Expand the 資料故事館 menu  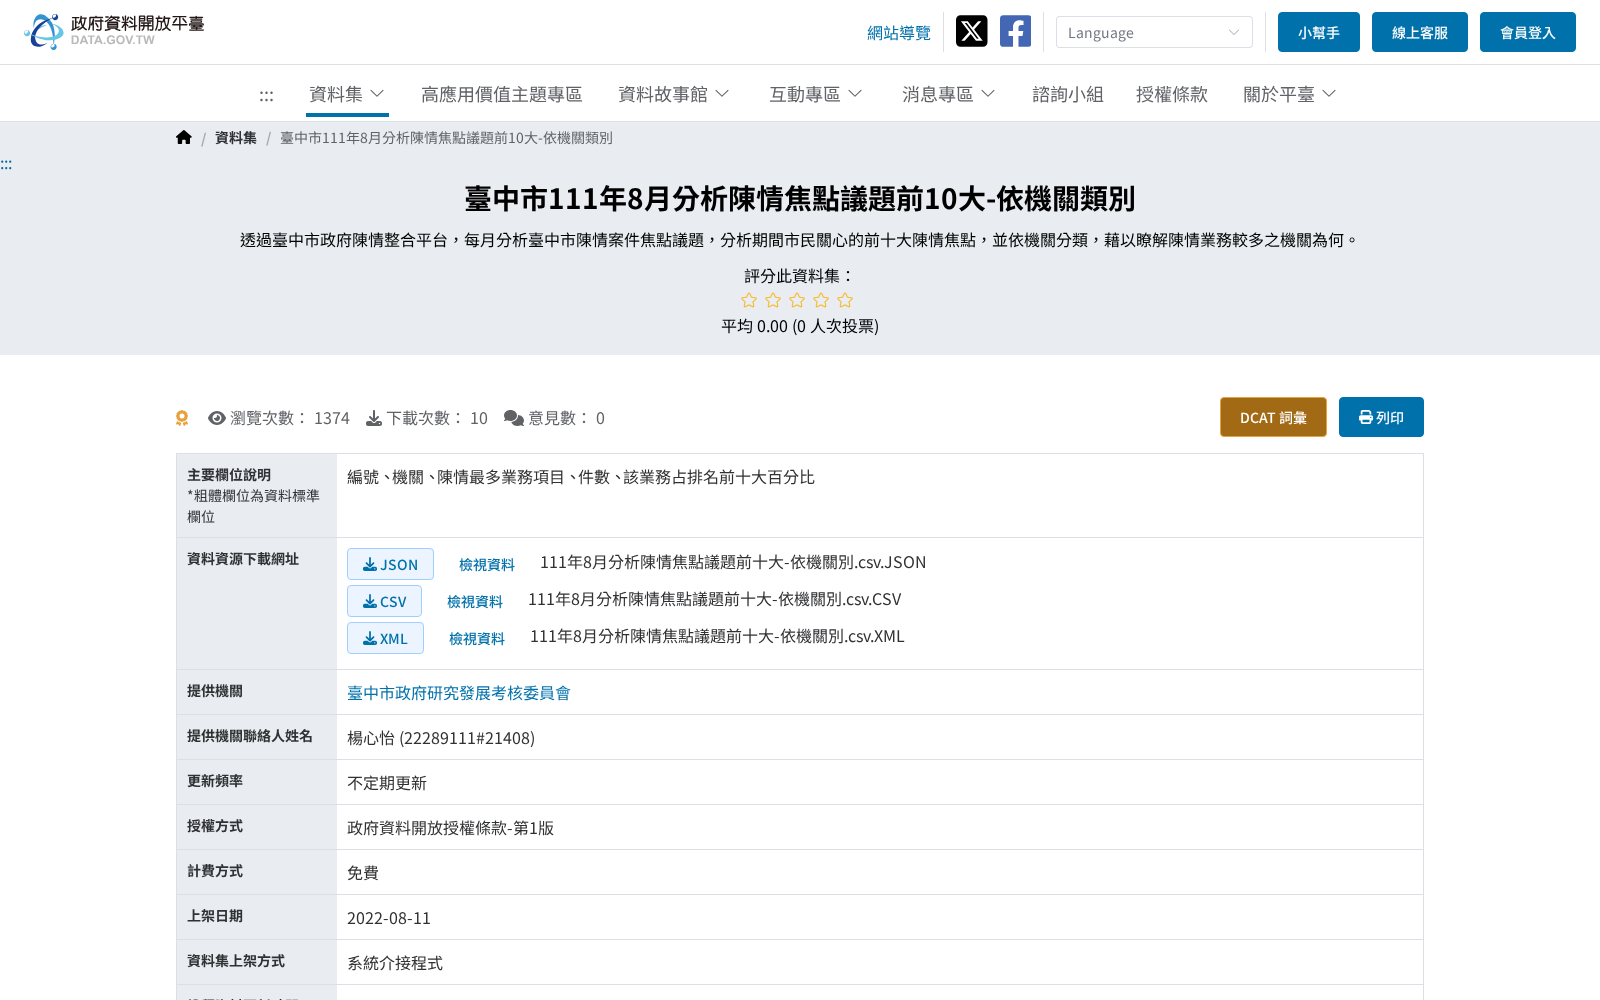coord(674,94)
